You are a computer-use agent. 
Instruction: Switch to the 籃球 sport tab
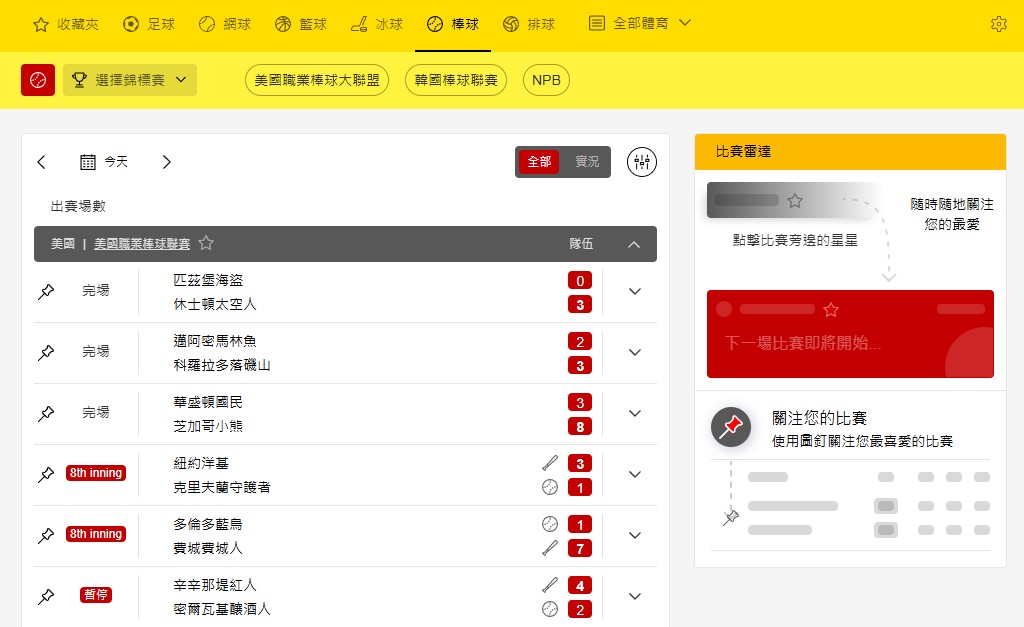click(300, 24)
